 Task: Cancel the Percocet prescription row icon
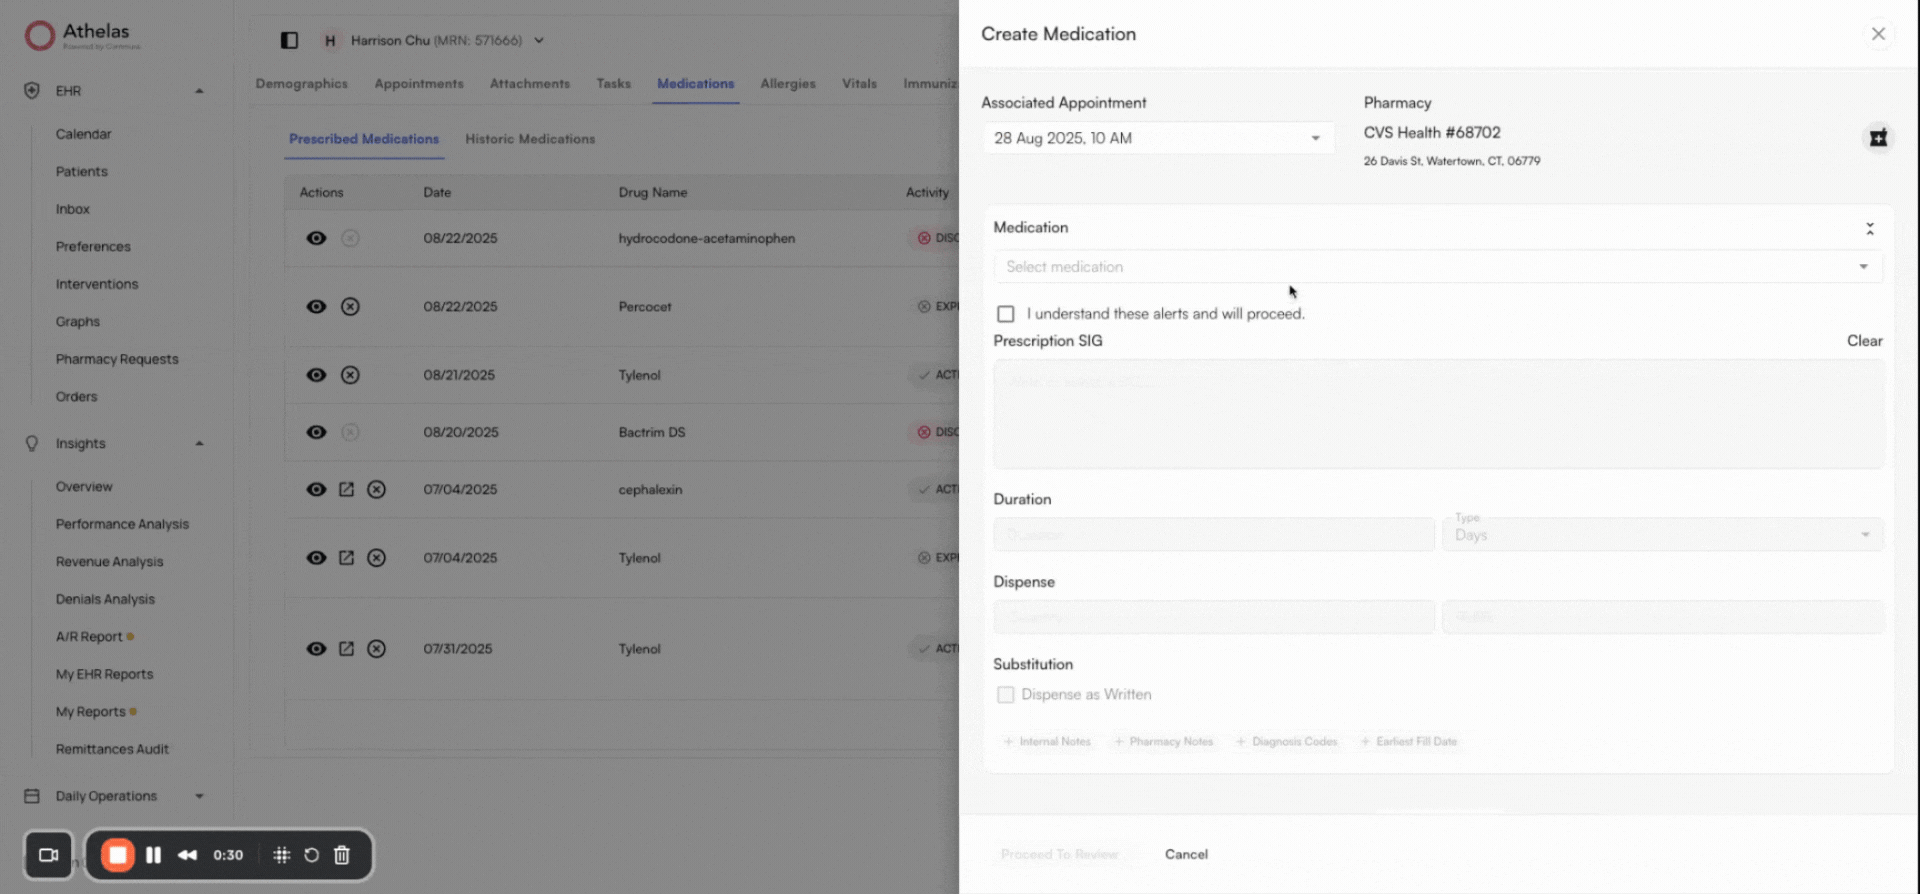click(x=350, y=307)
